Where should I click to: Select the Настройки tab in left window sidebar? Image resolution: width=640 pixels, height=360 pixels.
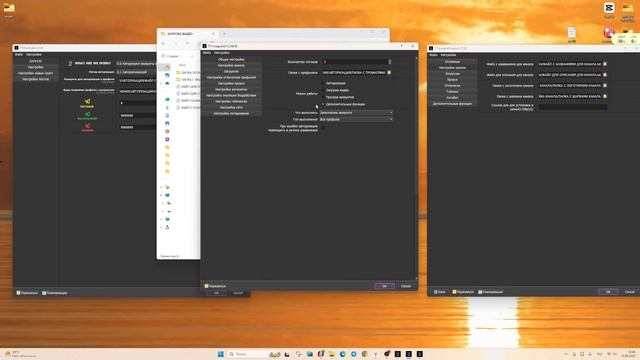(x=36, y=67)
